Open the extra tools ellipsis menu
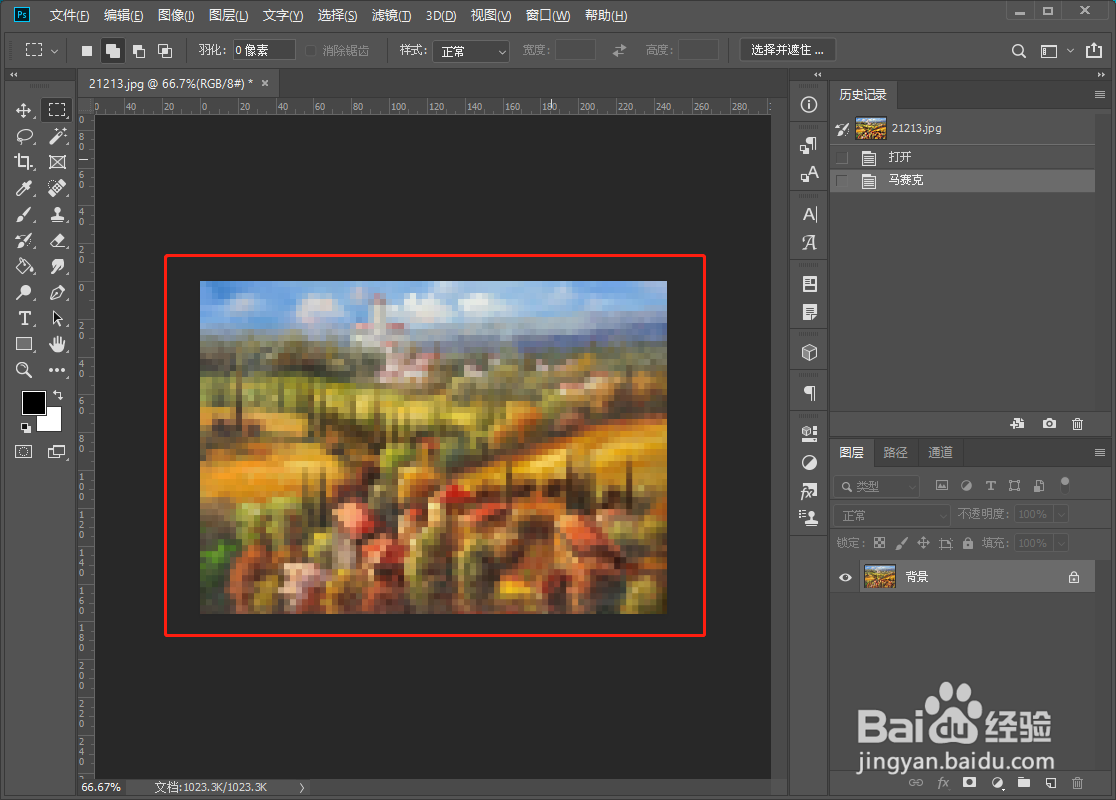The width and height of the screenshot is (1116, 800). [x=57, y=370]
